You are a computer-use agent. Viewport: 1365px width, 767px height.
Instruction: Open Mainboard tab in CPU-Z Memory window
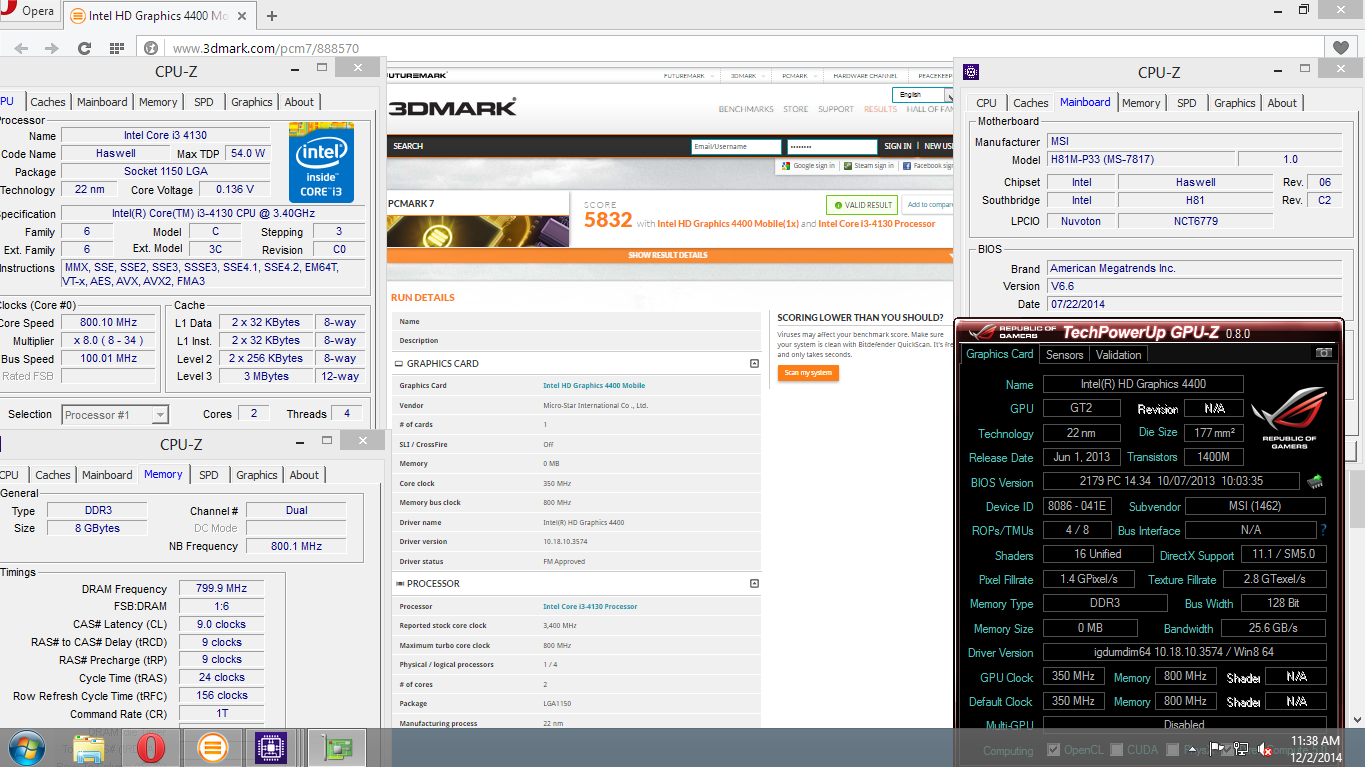pyautogui.click(x=107, y=475)
